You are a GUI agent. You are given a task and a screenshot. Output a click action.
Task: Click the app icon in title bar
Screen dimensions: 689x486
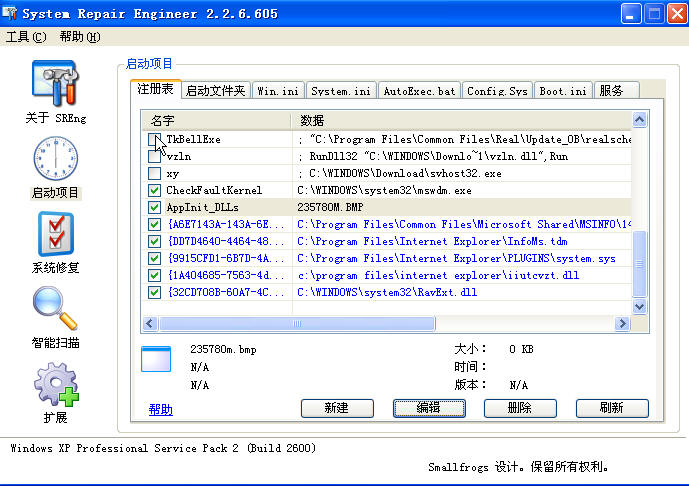point(9,13)
